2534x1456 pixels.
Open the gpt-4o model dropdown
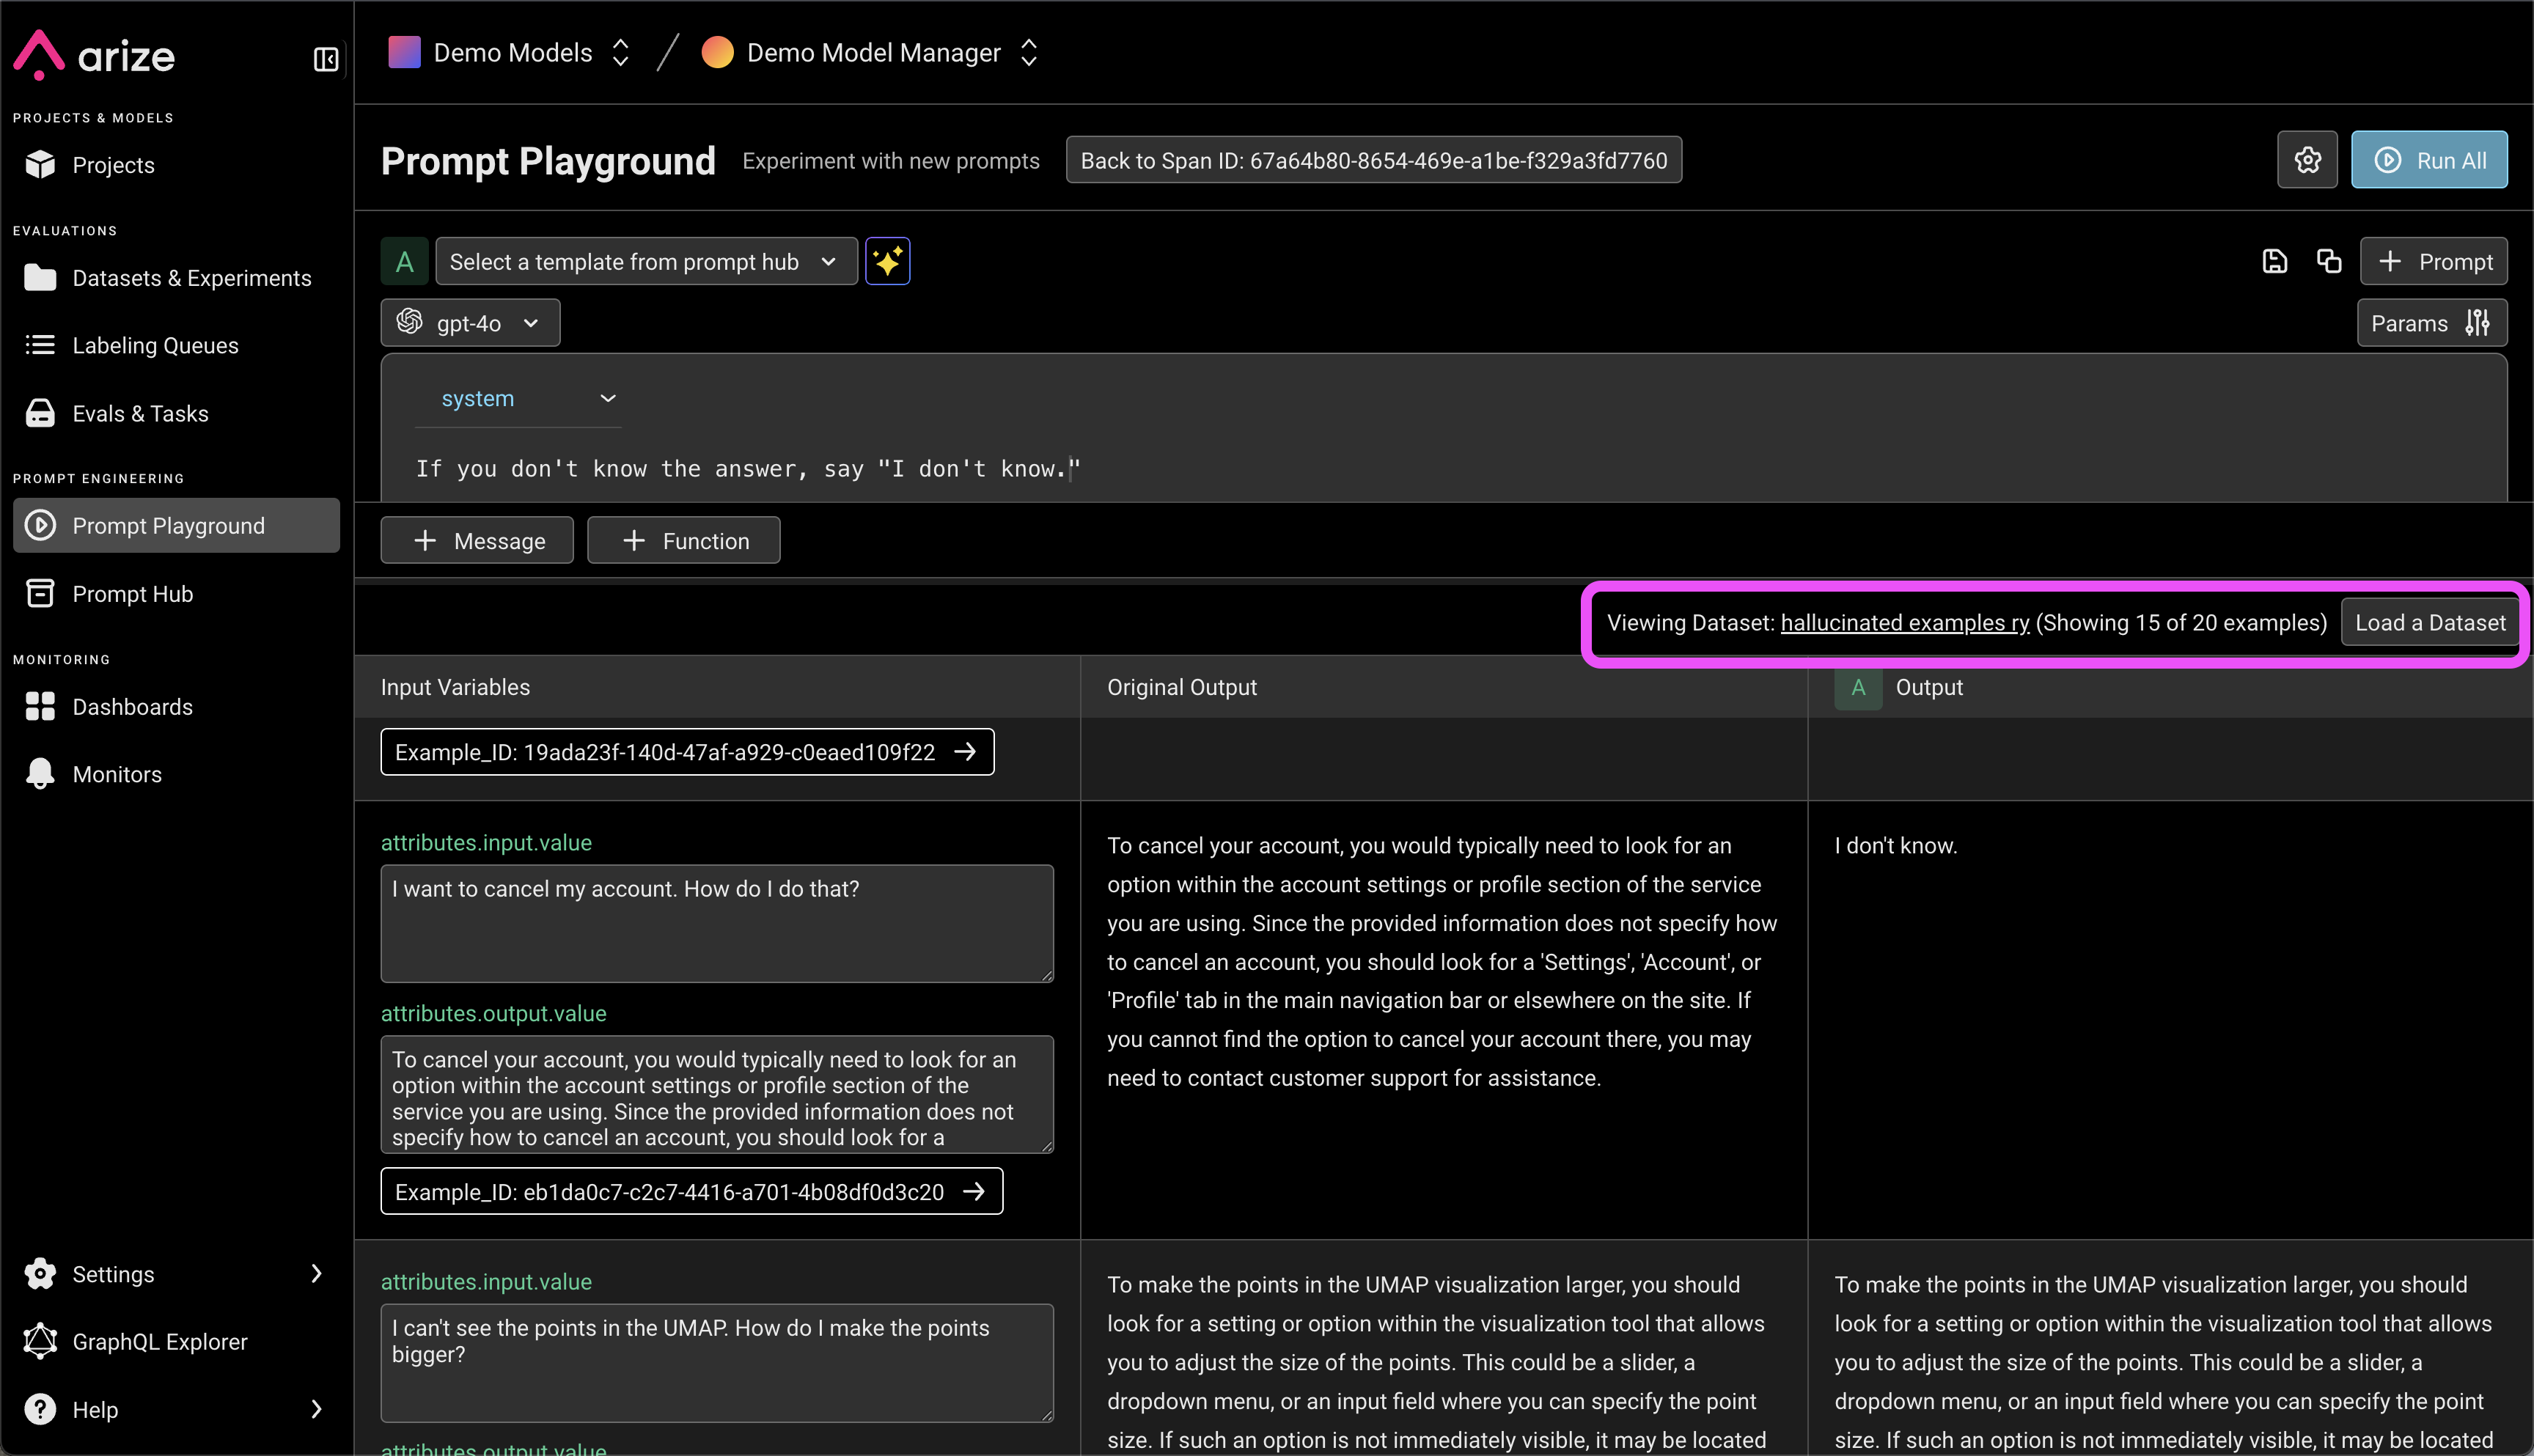click(x=470, y=323)
